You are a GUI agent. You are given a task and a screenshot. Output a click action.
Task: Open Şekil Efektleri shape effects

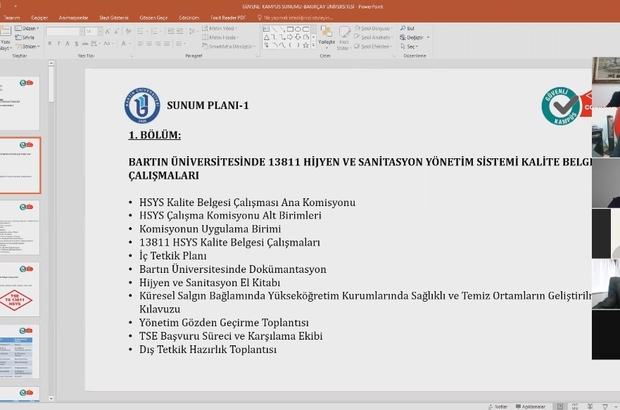point(373,47)
